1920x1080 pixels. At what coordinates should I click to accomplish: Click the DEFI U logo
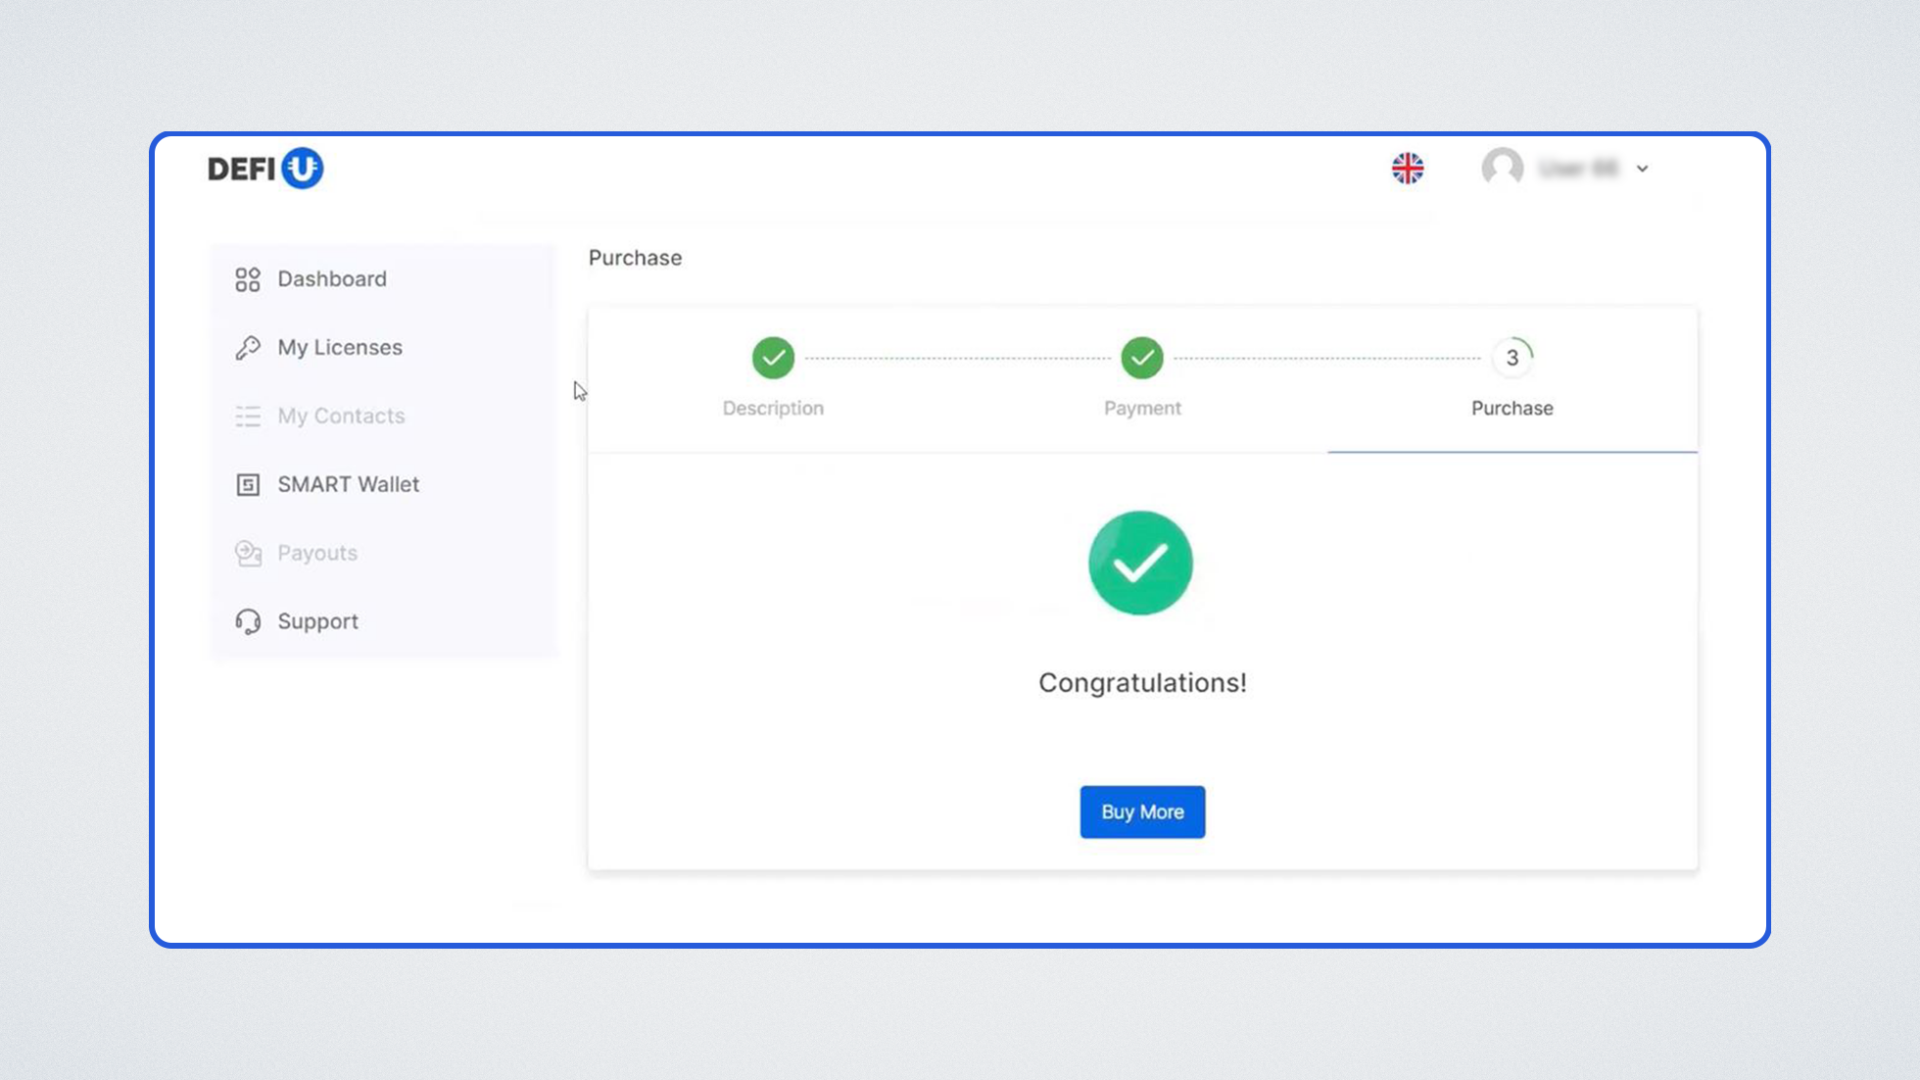[265, 168]
